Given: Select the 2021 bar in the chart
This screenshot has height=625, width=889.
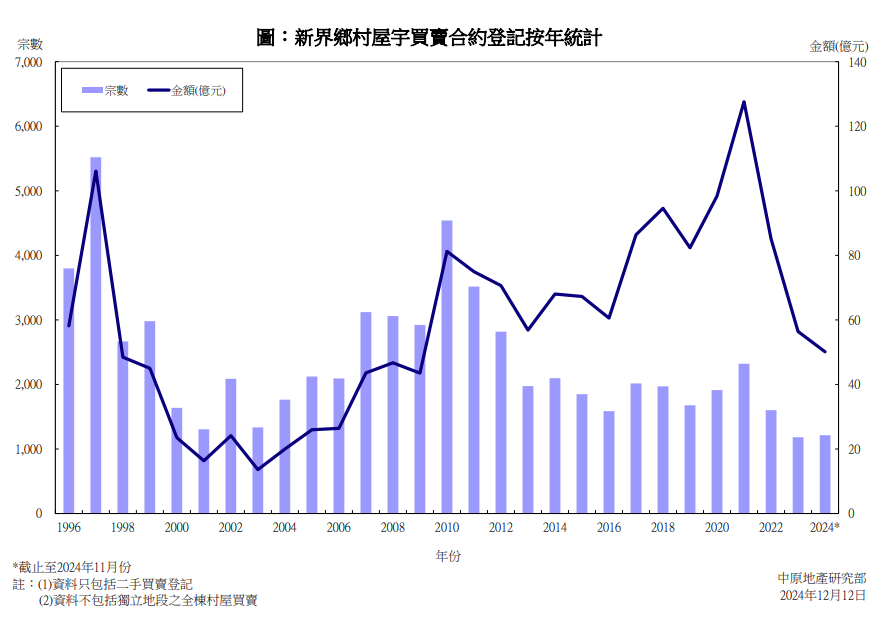Looking at the screenshot, I should (744, 438).
